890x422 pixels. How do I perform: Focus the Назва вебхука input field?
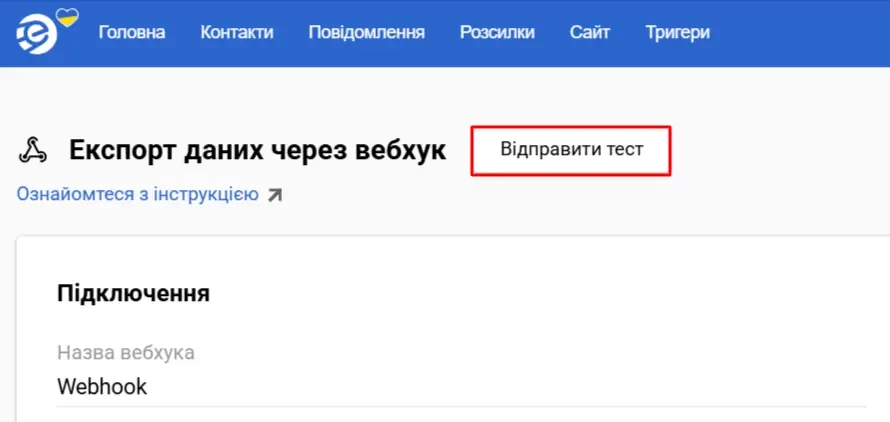[x=461, y=387]
